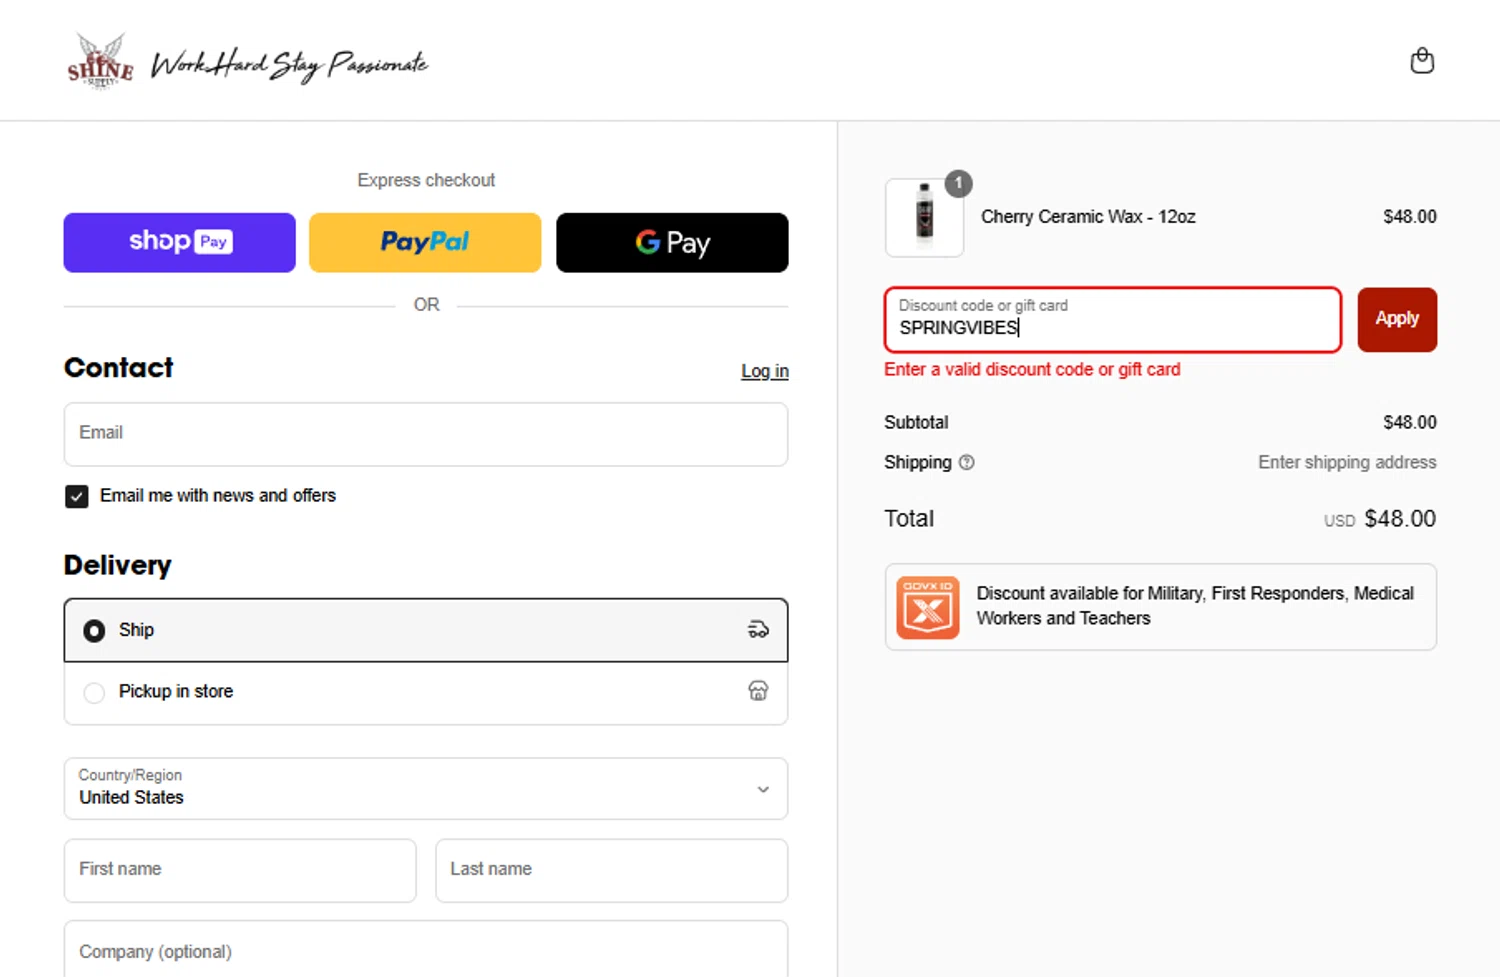
Task: Click the 'Enter a valid discount code' error text
Action: pos(1032,369)
